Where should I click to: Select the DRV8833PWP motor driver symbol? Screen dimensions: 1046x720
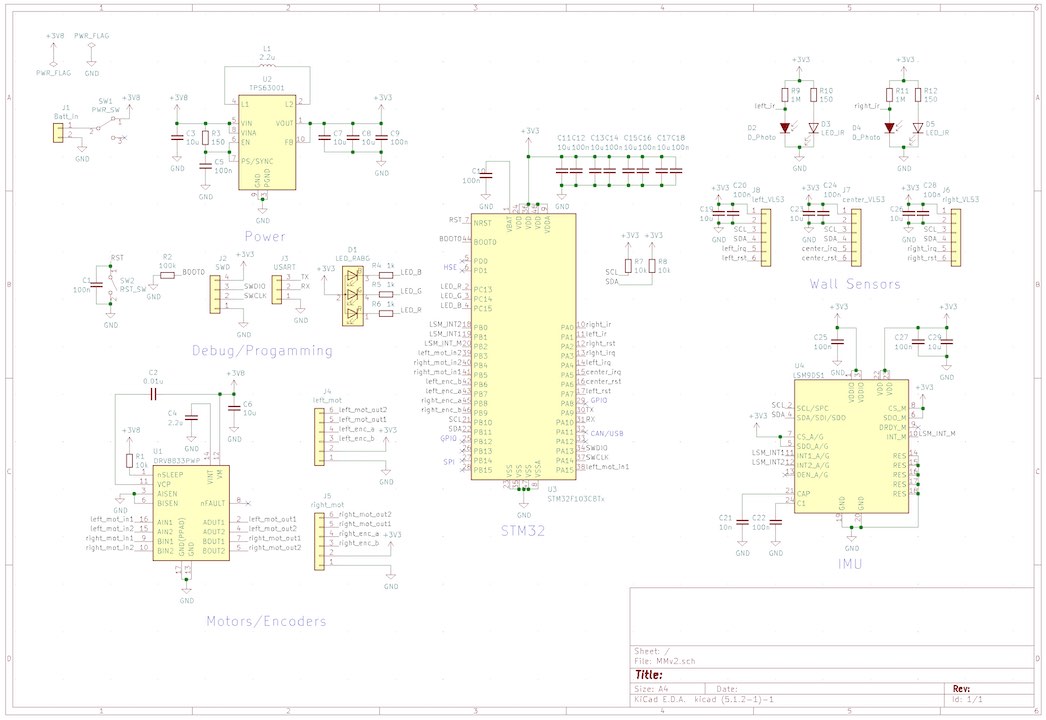pos(190,512)
